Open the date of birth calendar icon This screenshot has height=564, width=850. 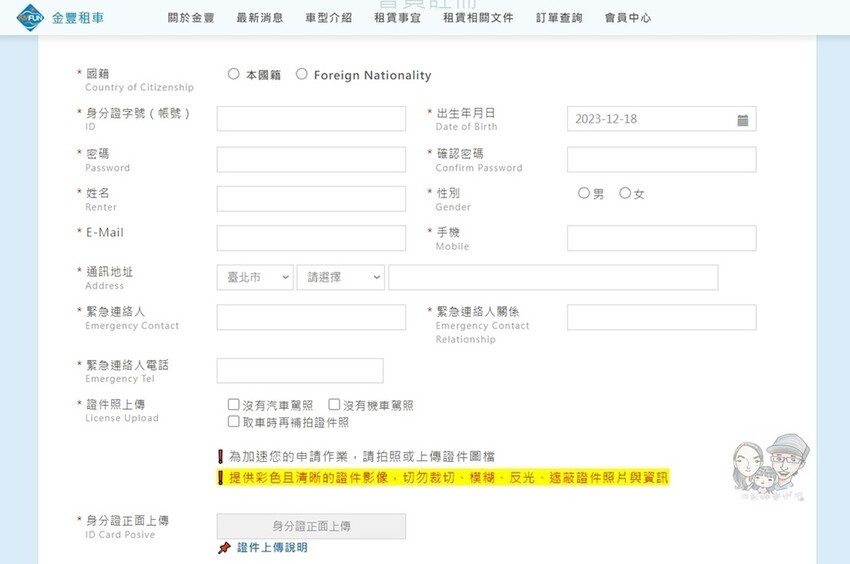point(742,120)
